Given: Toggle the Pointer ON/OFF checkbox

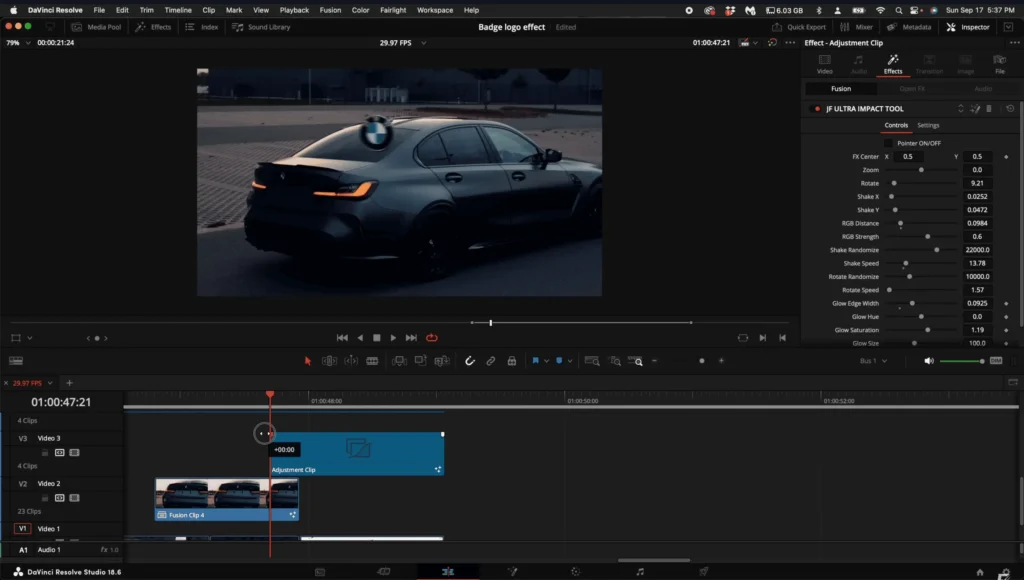Looking at the screenshot, I should [889, 141].
